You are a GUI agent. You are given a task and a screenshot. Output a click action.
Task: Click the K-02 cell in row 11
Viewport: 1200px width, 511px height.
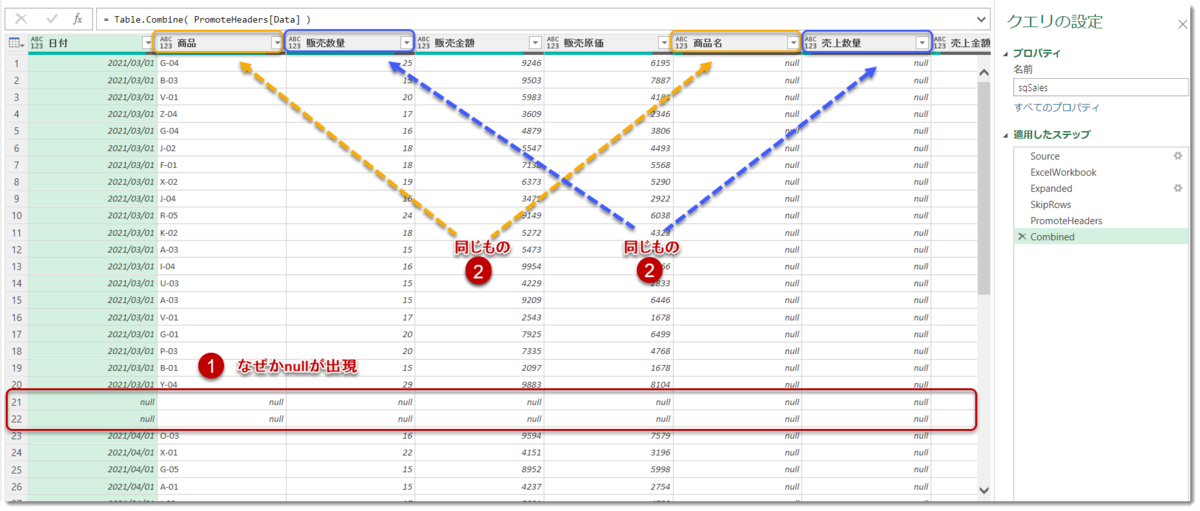pos(221,233)
